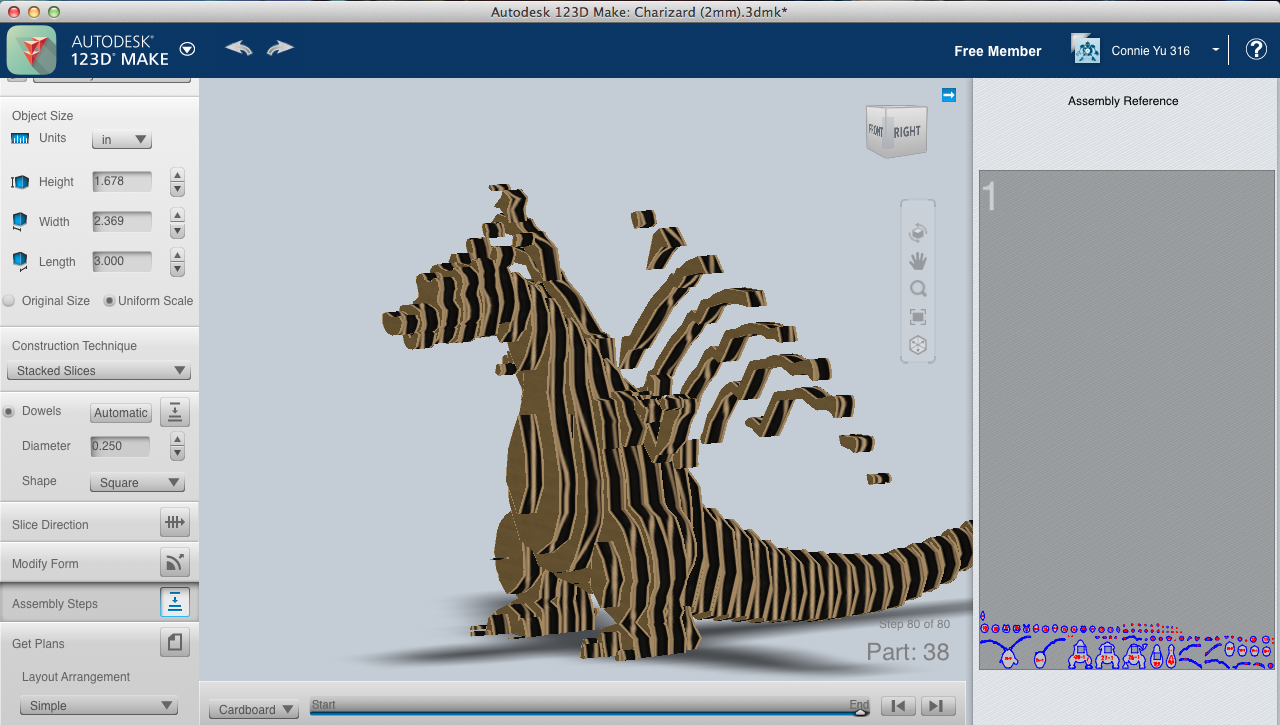Screen dimensions: 1280x725
Task: Open the Construction Technique Stacked Slices dropdown
Action: tap(97, 371)
